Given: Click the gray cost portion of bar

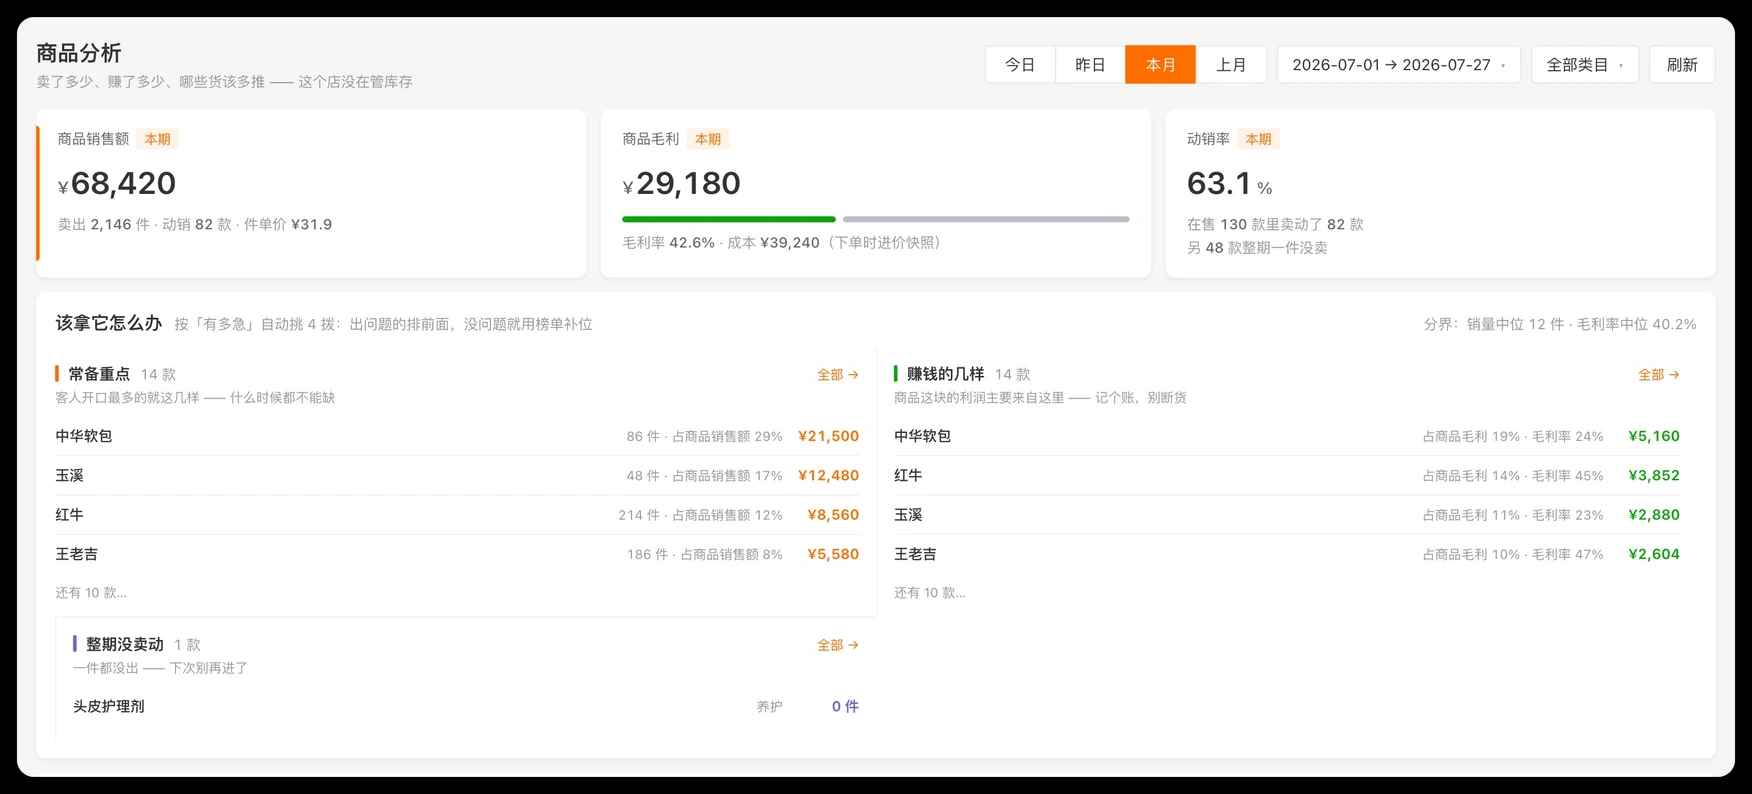Looking at the screenshot, I should point(986,219).
